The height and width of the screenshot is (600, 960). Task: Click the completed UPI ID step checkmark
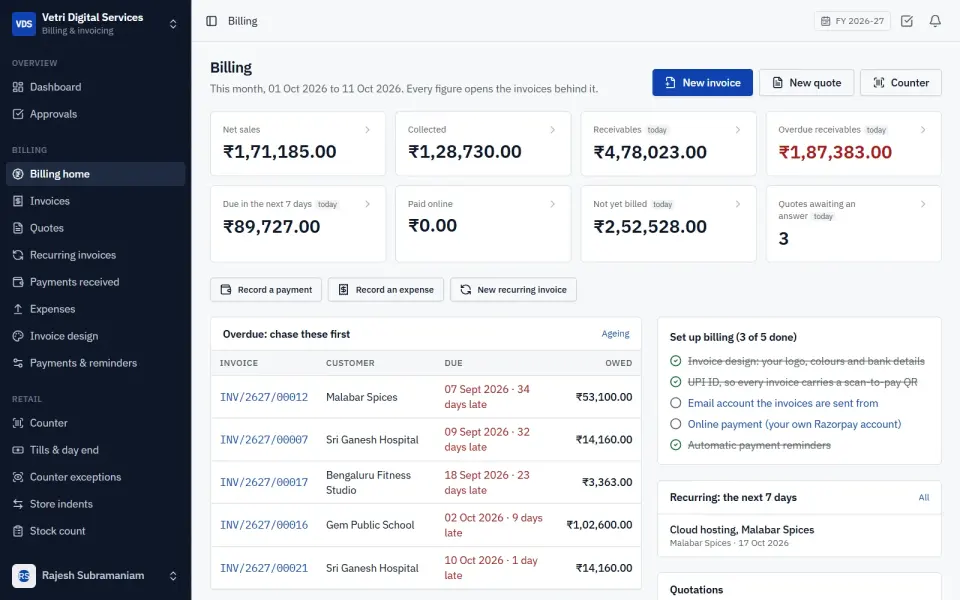point(675,382)
